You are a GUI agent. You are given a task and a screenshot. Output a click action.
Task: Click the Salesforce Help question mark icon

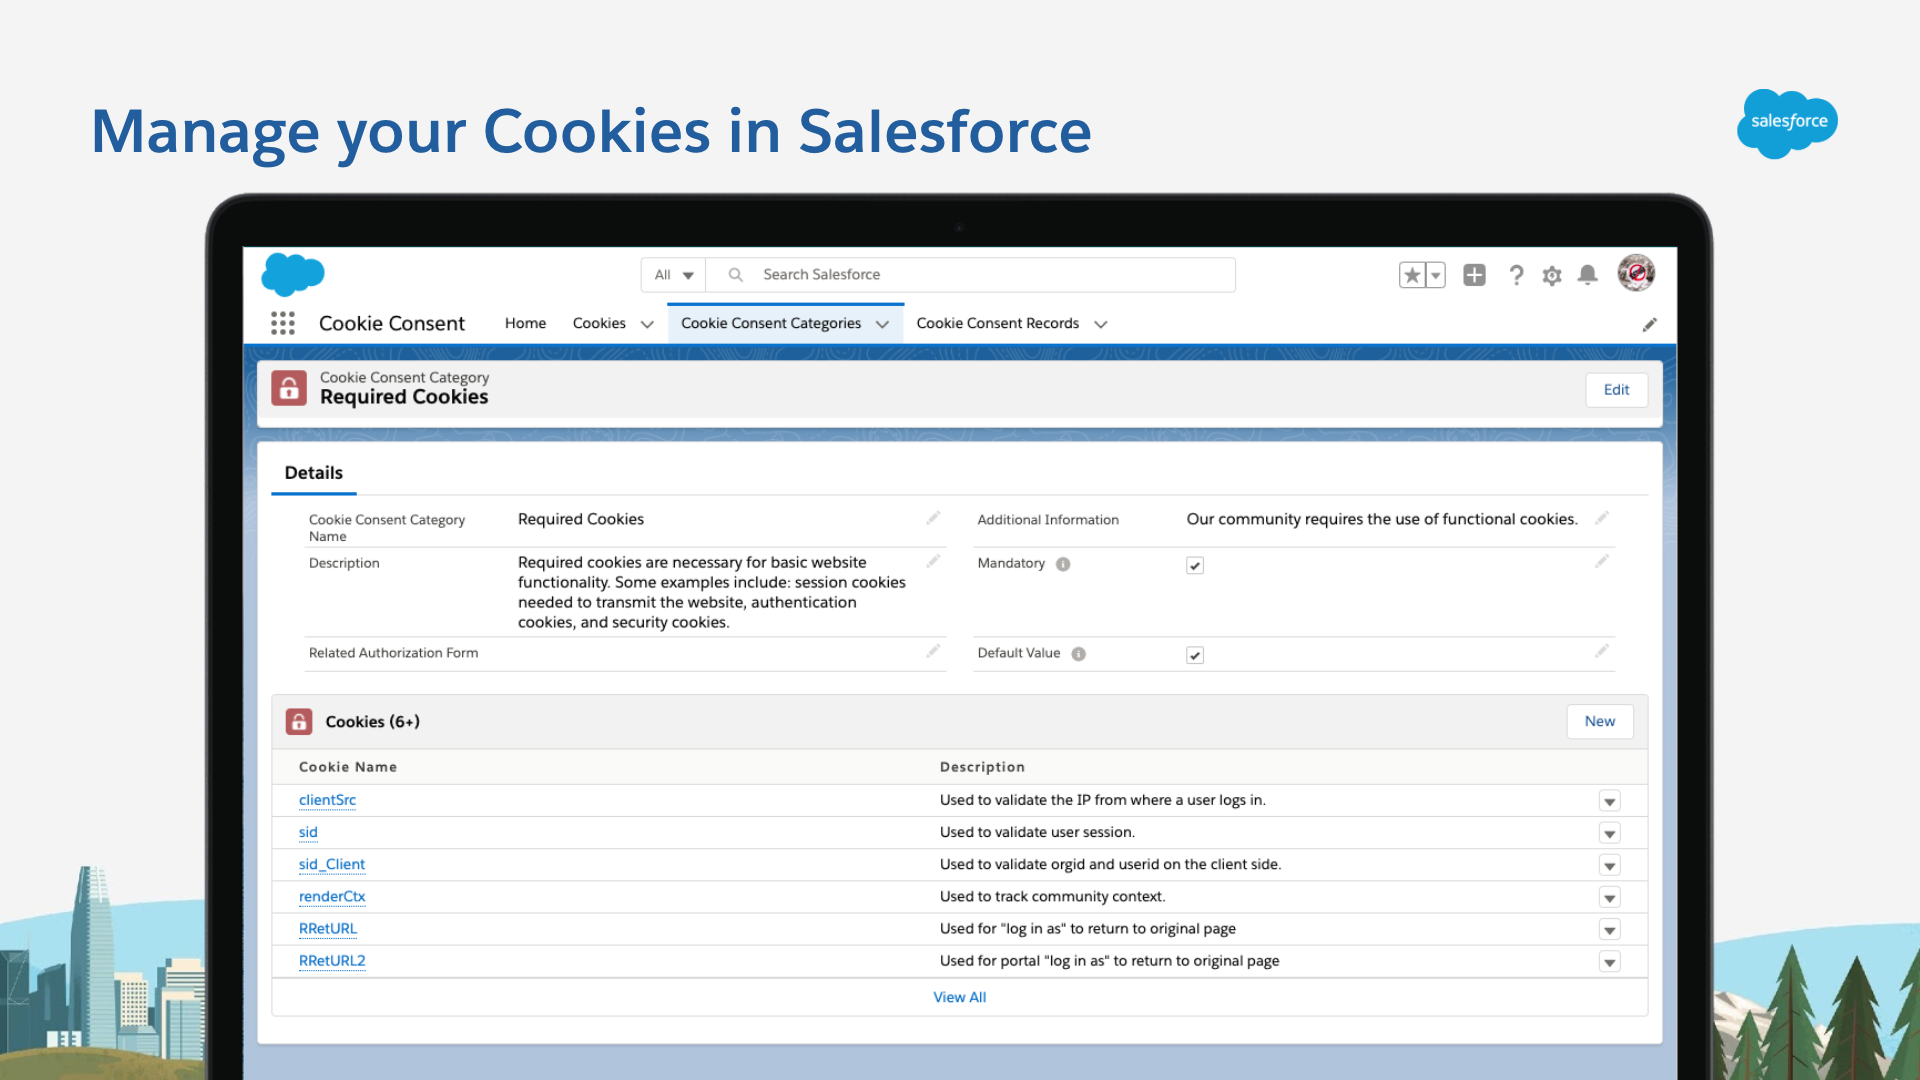[1516, 275]
